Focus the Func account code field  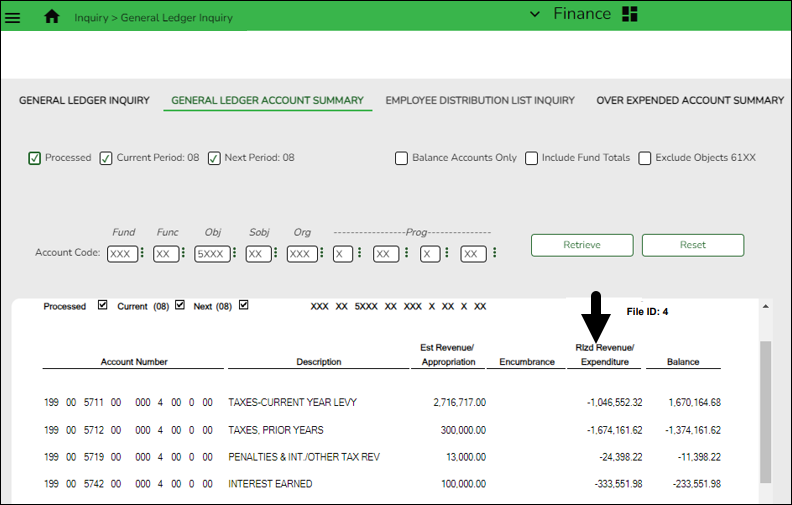(166, 254)
